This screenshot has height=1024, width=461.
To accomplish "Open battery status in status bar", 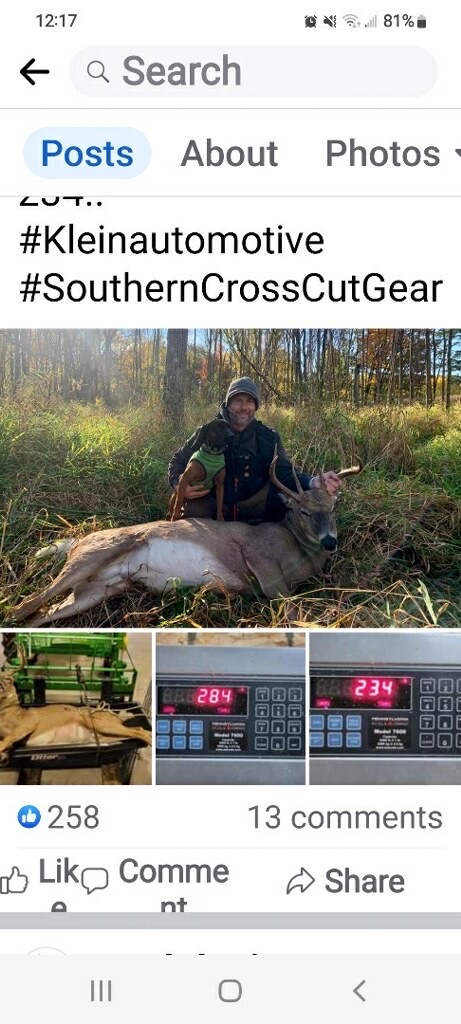I will pos(422,22).
